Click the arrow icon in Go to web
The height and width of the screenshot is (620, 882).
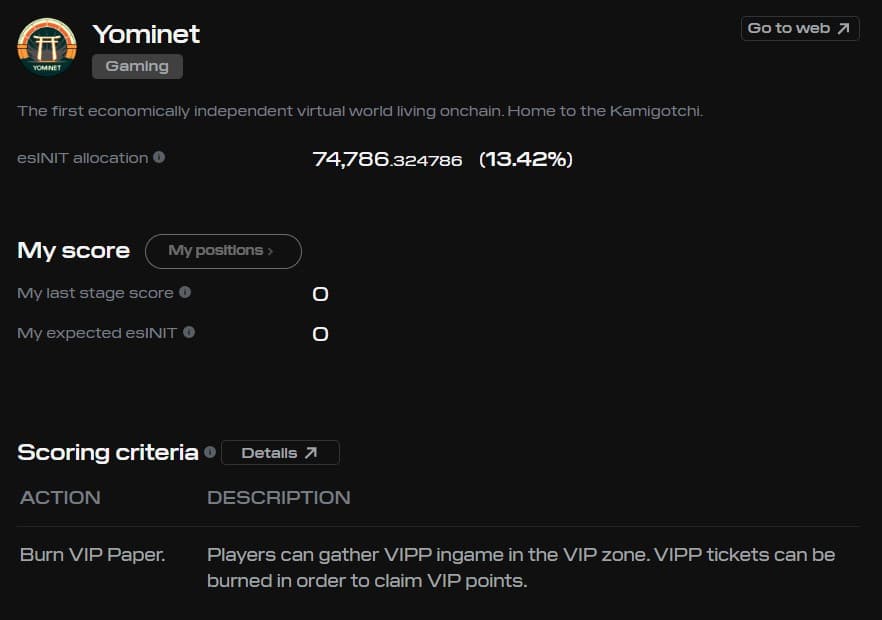pyautogui.click(x=843, y=28)
